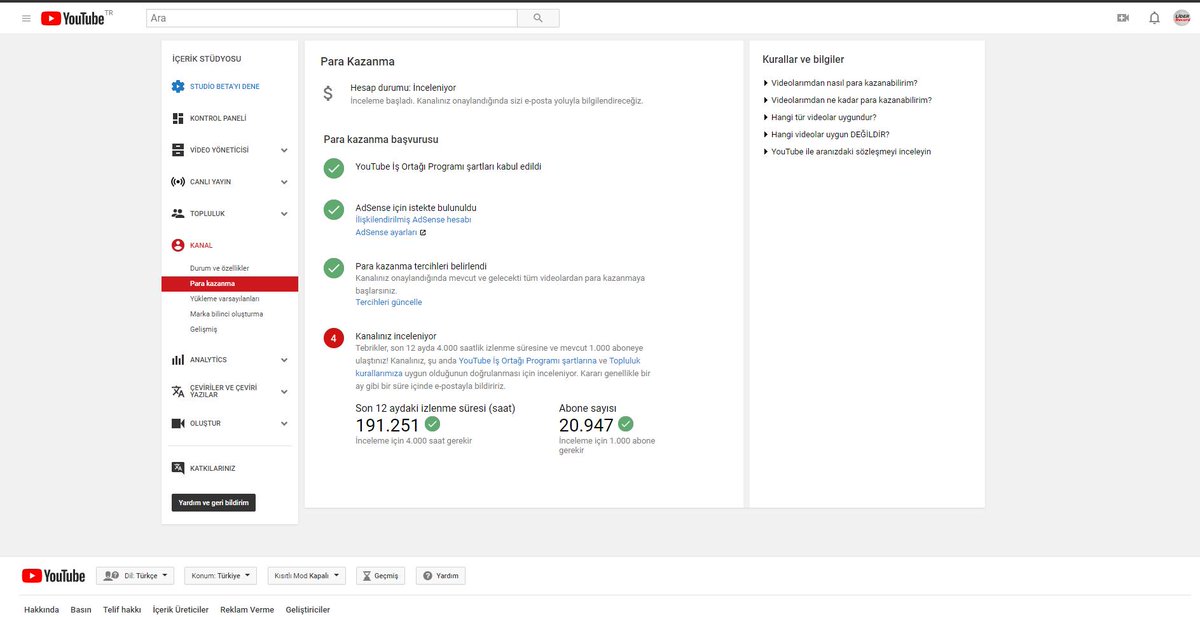Click the green check beside watch hours
The image size is (1200, 617).
point(432,424)
